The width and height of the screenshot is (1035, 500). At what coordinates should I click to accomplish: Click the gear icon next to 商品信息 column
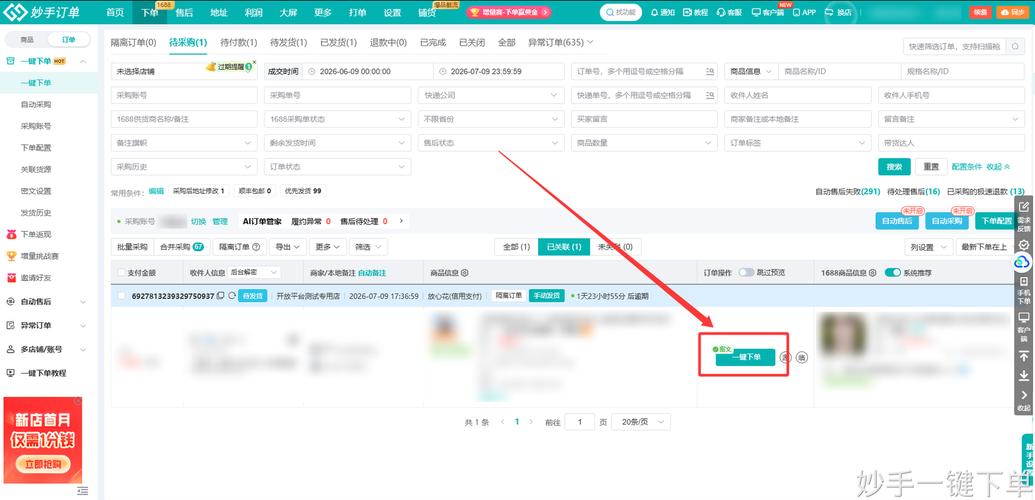click(465, 273)
